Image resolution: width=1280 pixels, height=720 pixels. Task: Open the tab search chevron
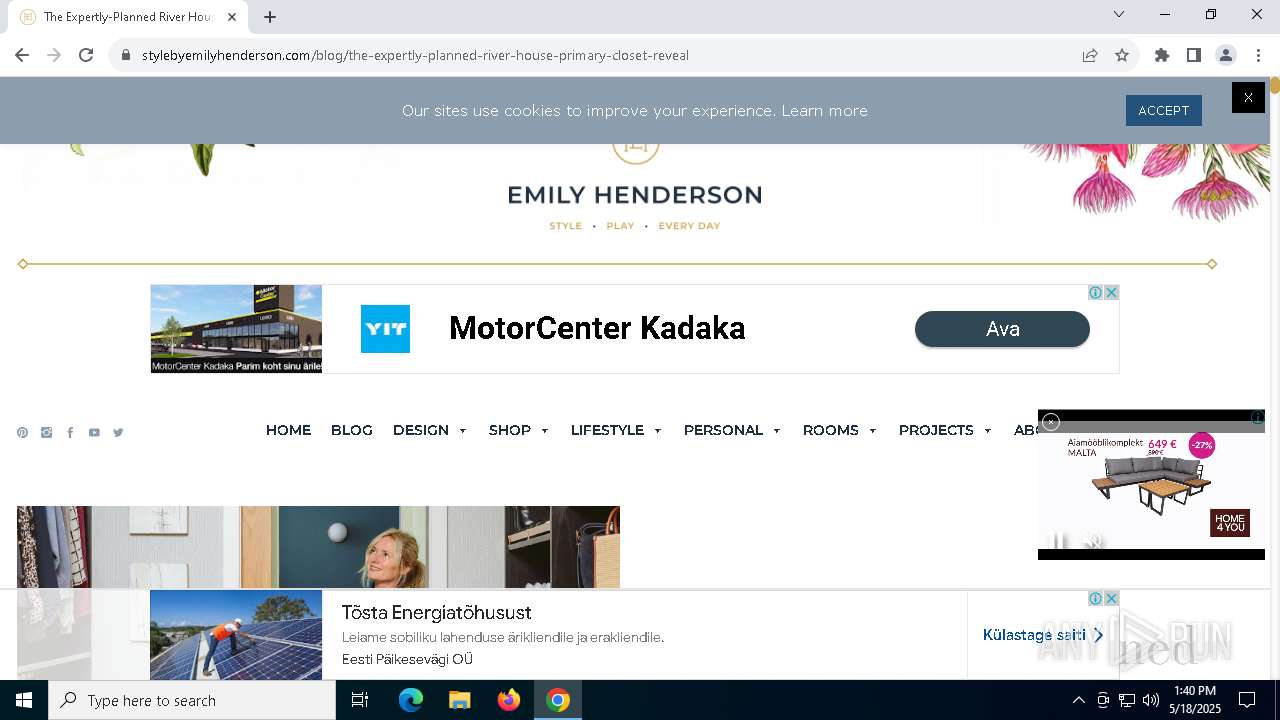click(x=1119, y=14)
